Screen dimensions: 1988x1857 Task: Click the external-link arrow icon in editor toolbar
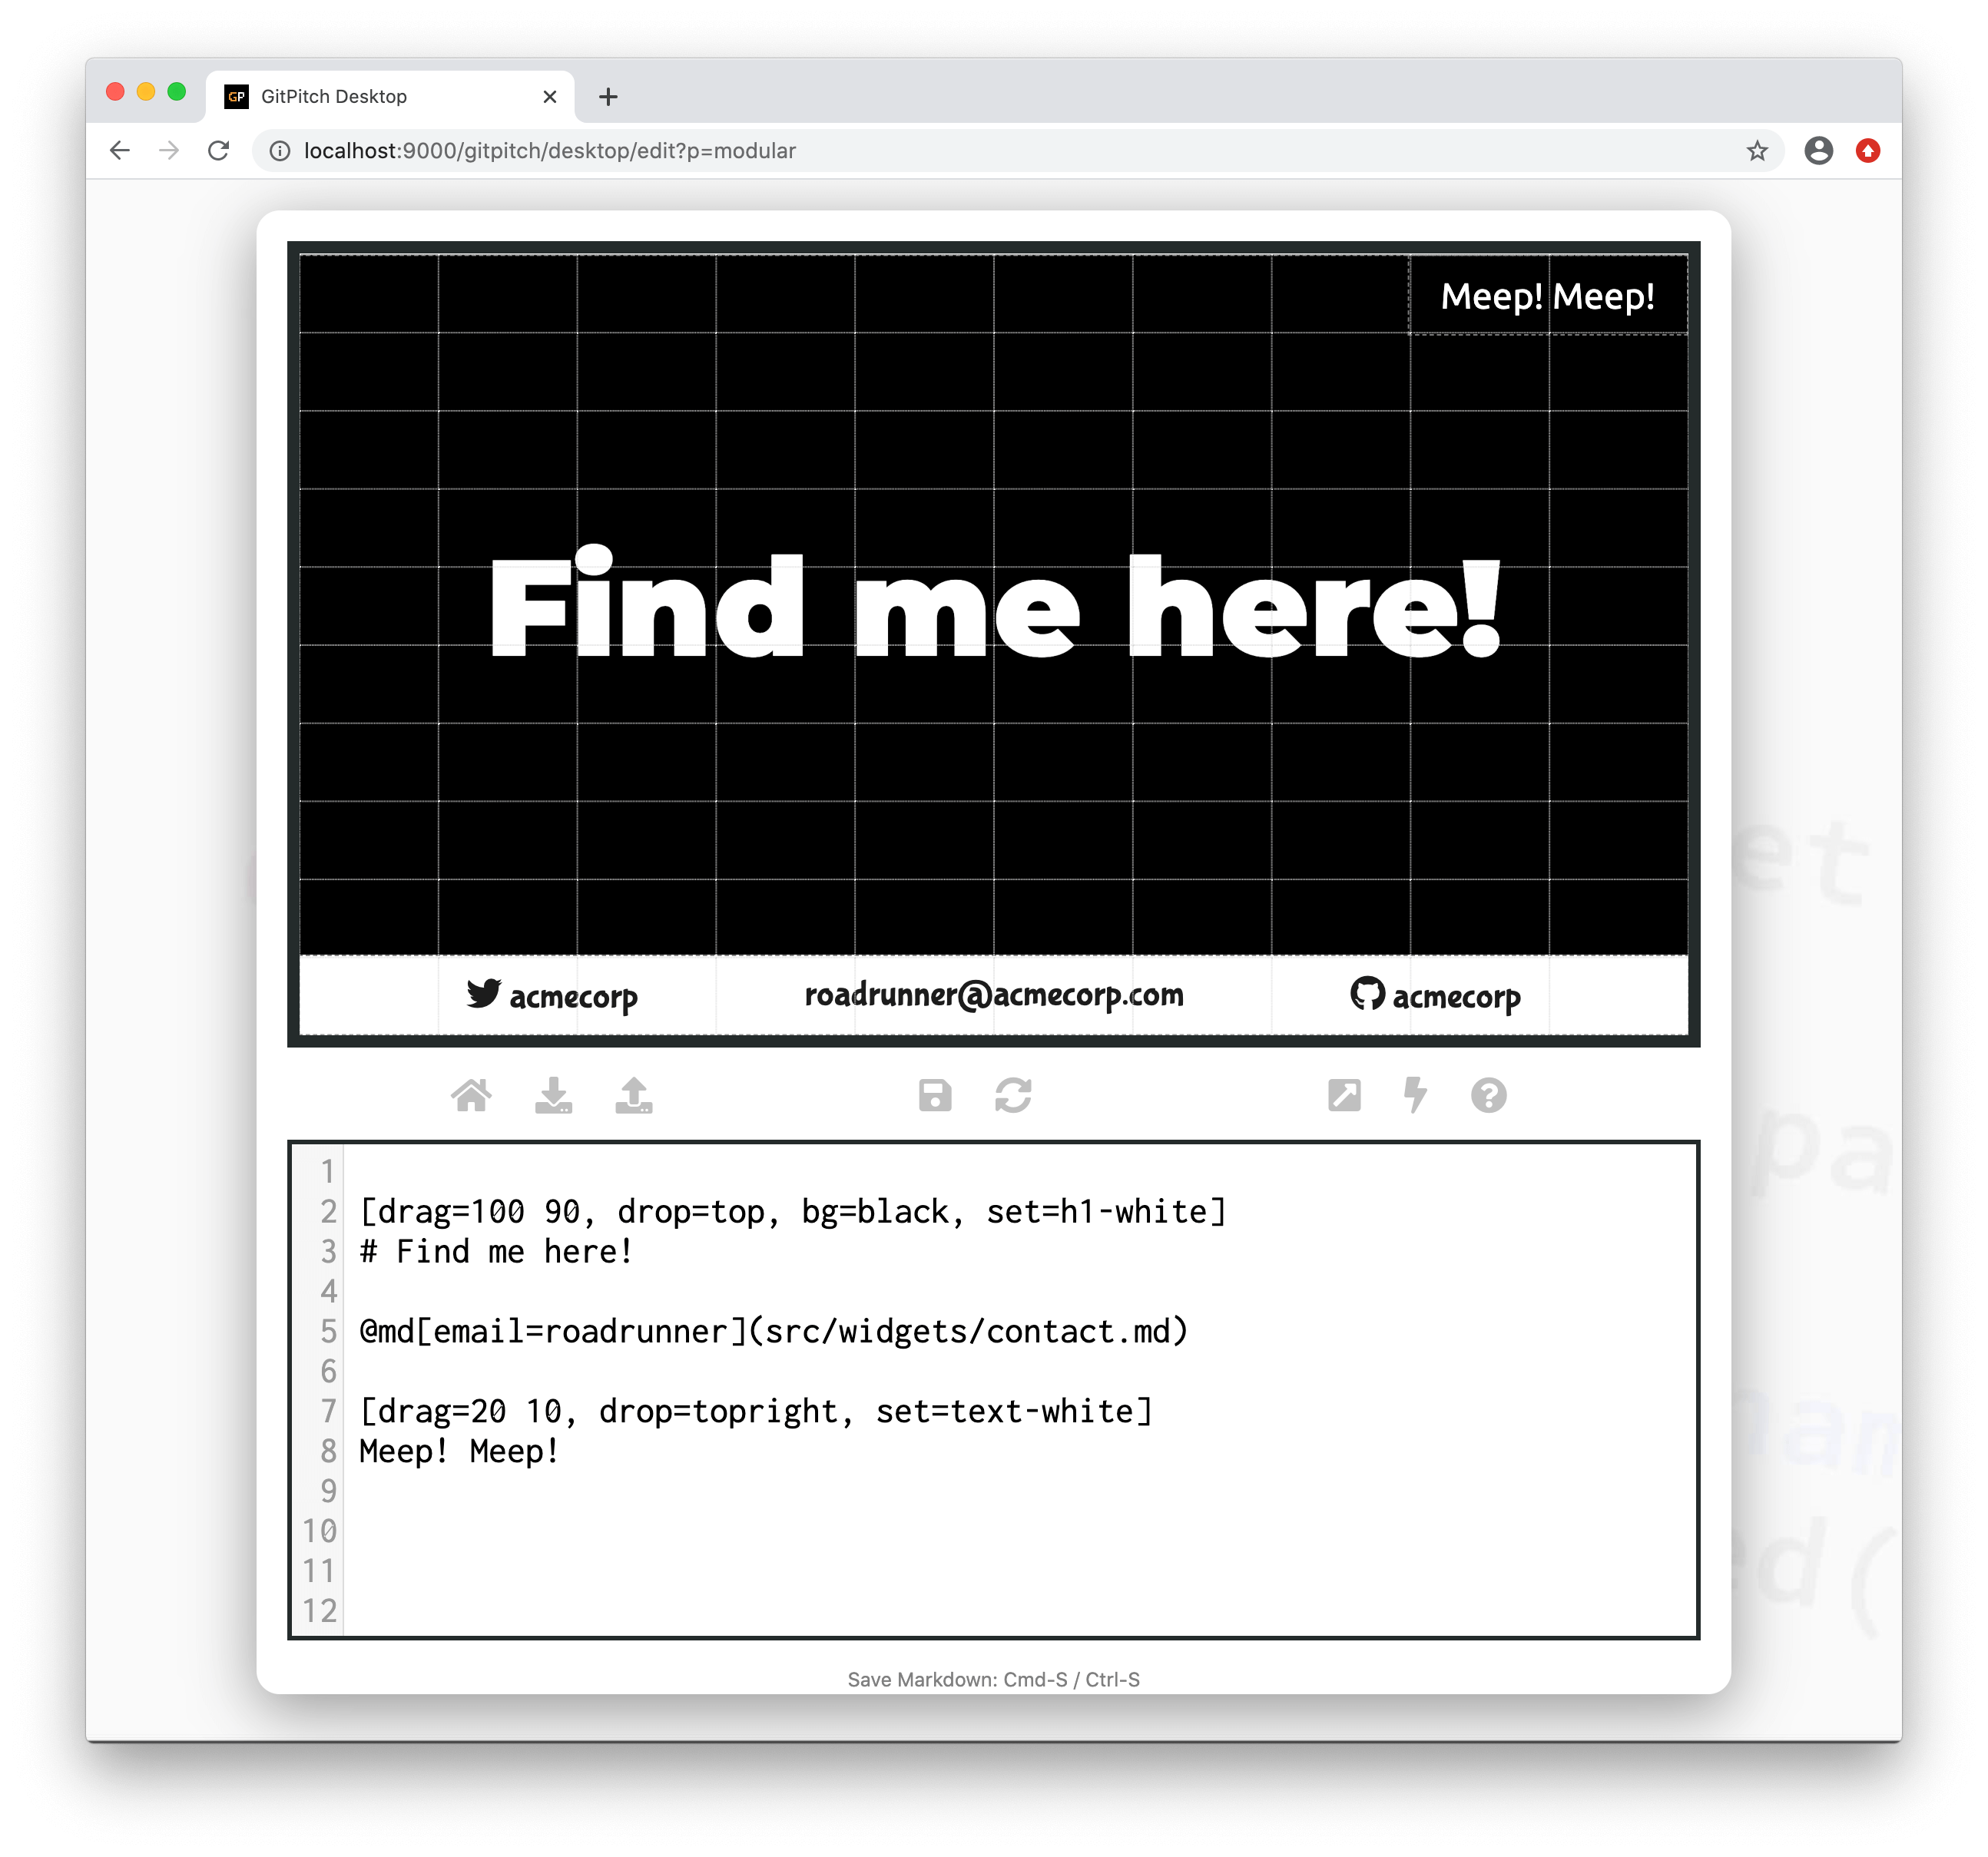[1344, 1095]
